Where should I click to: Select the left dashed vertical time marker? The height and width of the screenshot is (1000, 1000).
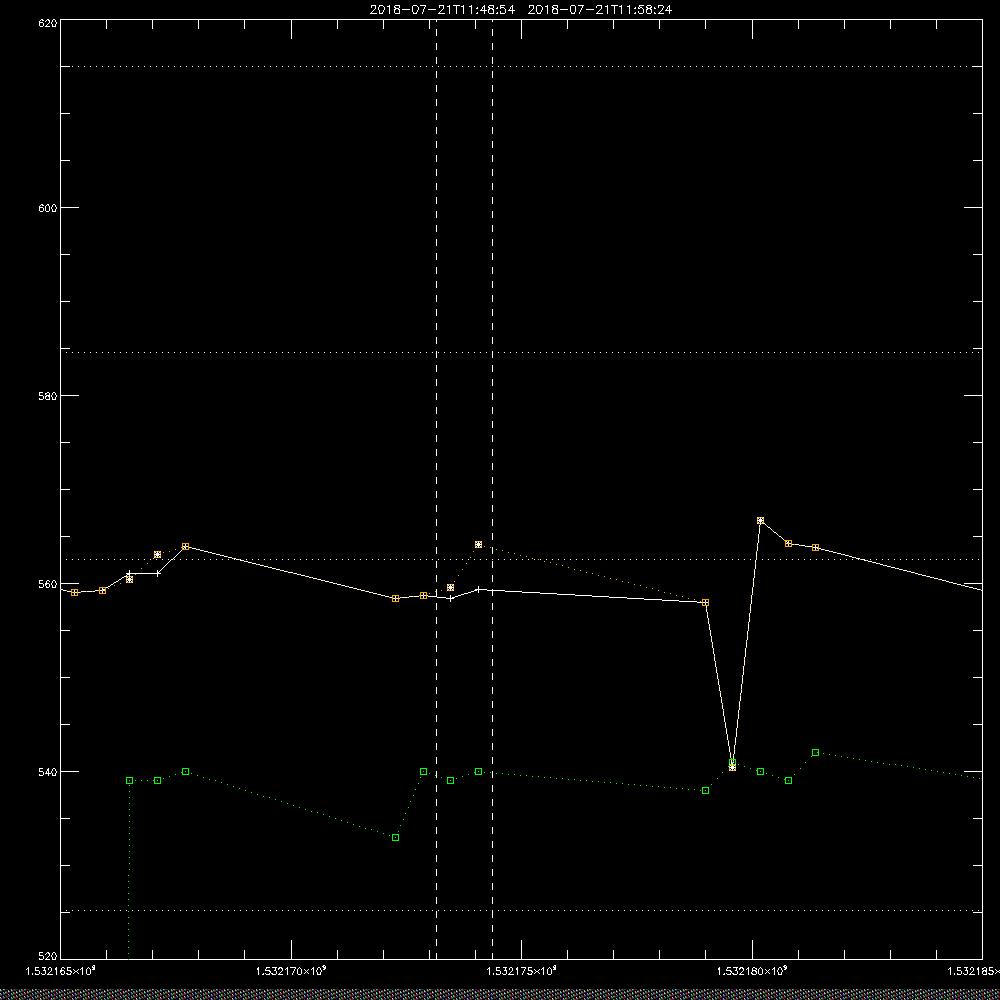(x=436, y=490)
